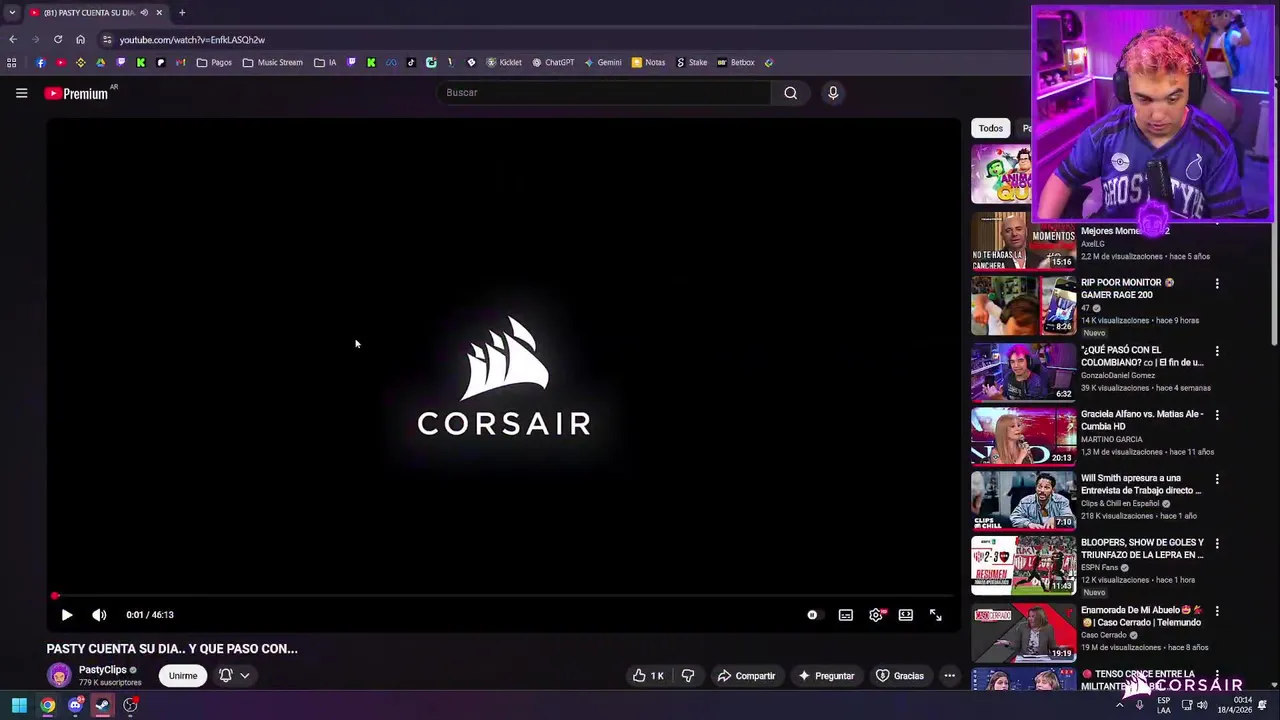Open the Mejores Momentos video thumbnail

pos(1023,241)
